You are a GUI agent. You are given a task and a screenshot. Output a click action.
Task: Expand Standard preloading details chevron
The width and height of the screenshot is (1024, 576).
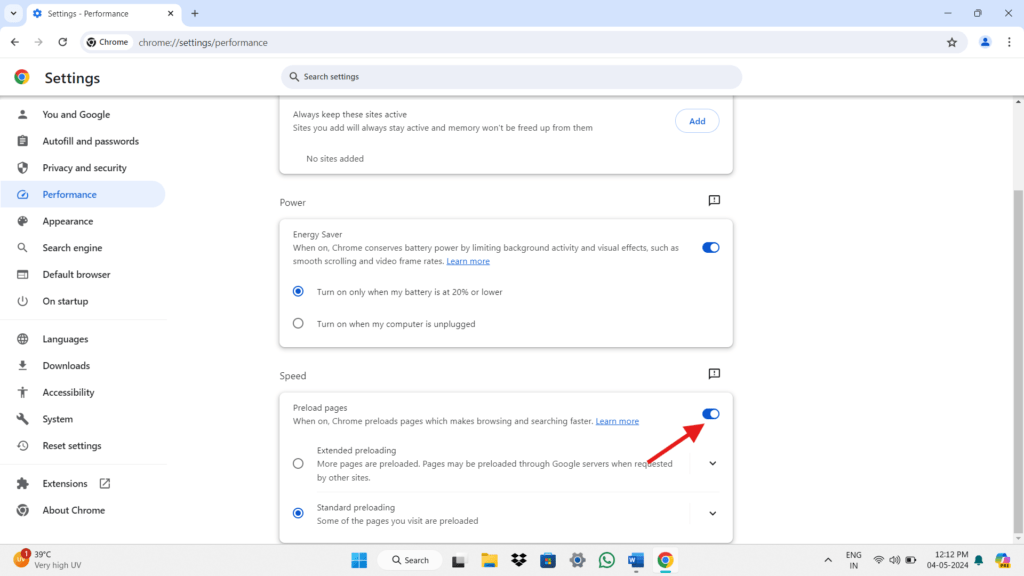[712, 513]
